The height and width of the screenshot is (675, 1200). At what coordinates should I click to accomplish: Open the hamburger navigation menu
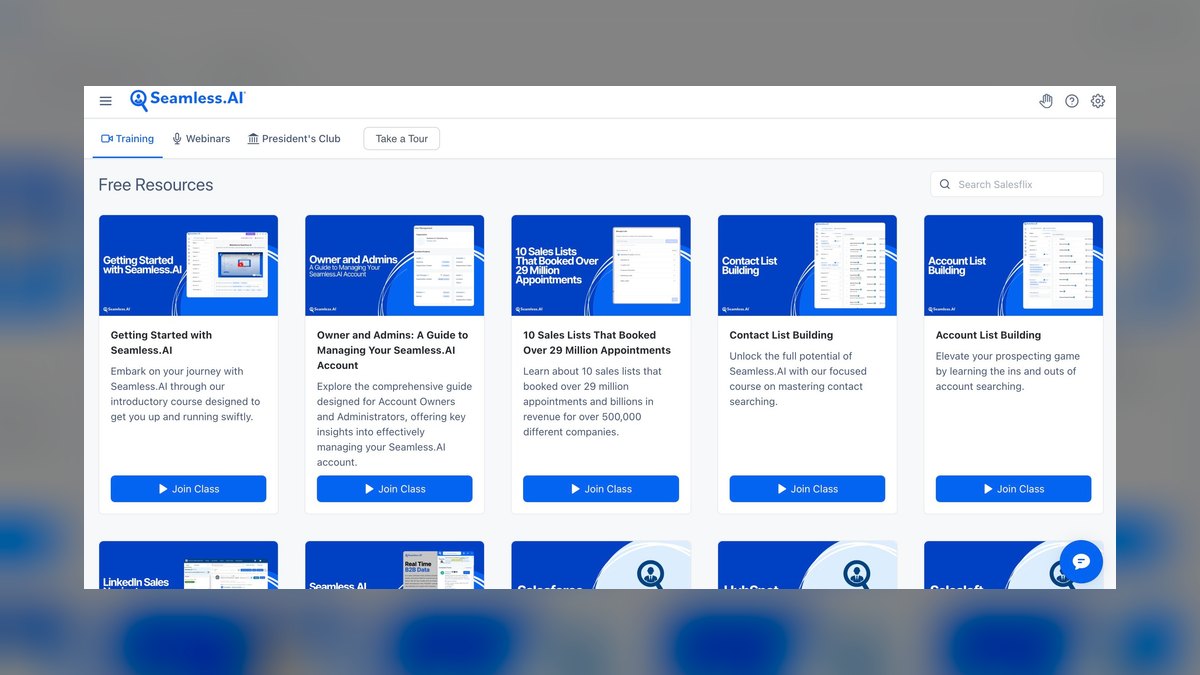tap(106, 101)
